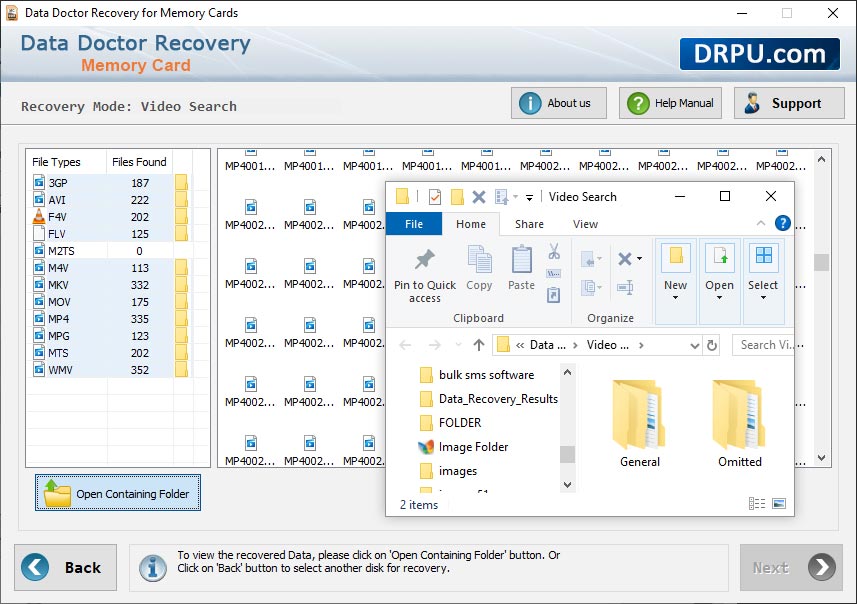Click the Paste shortcut icon
Viewport: 857px width, 604px height.
(x=554, y=295)
